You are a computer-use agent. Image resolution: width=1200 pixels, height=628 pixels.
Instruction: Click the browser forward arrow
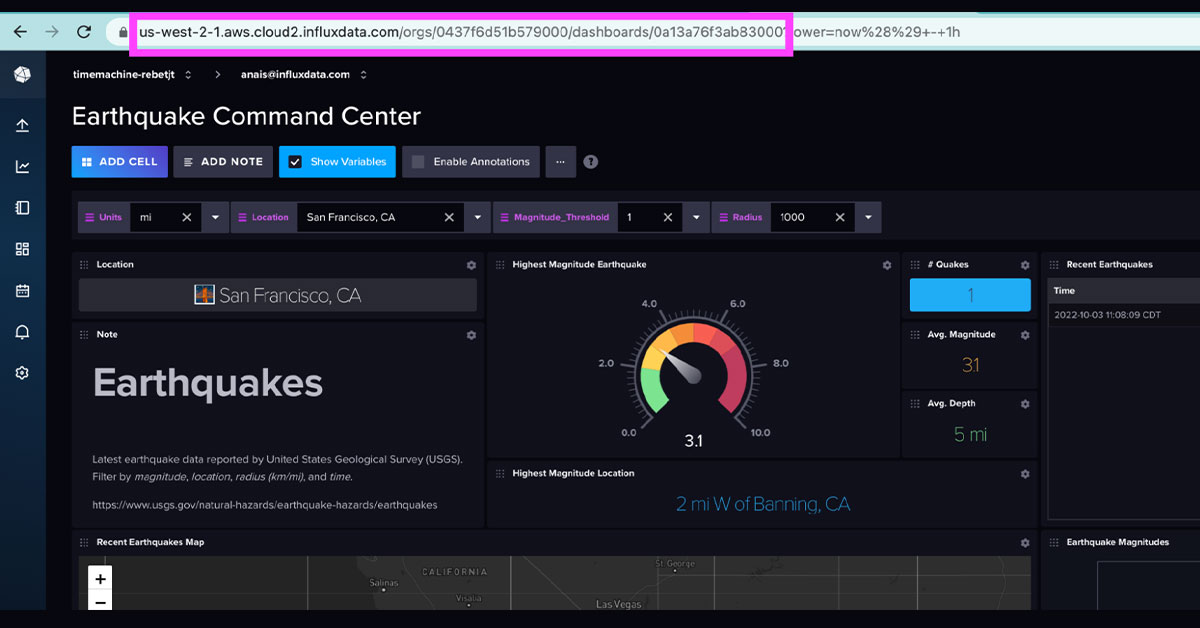coord(50,32)
